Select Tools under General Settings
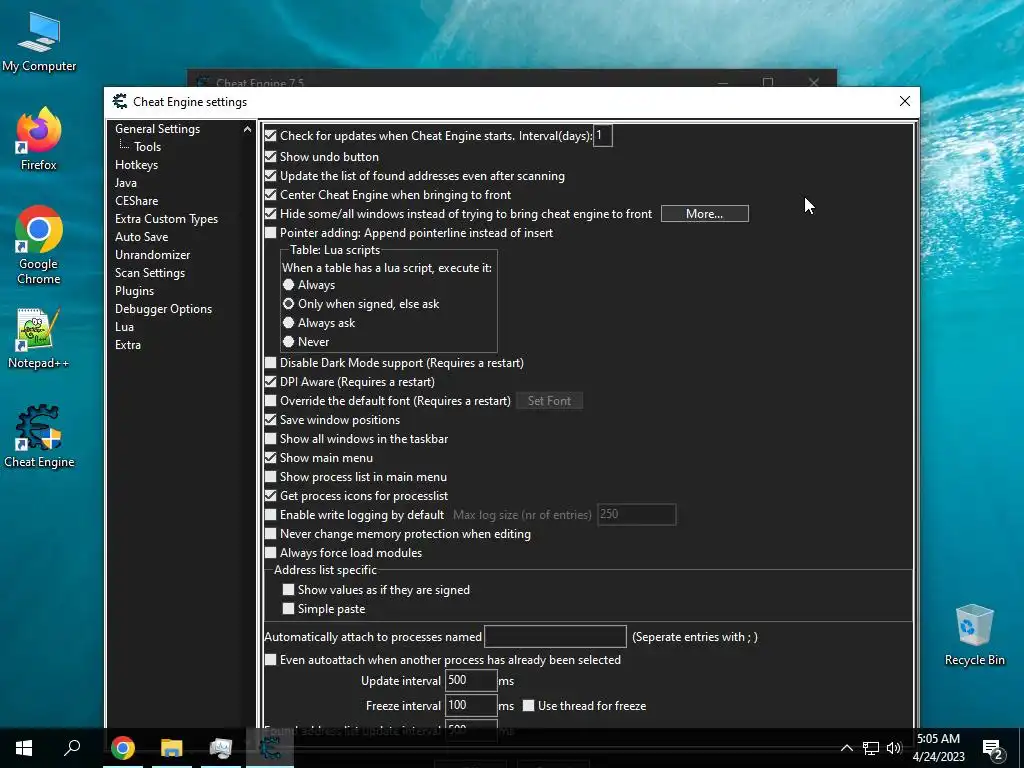 click(x=148, y=147)
